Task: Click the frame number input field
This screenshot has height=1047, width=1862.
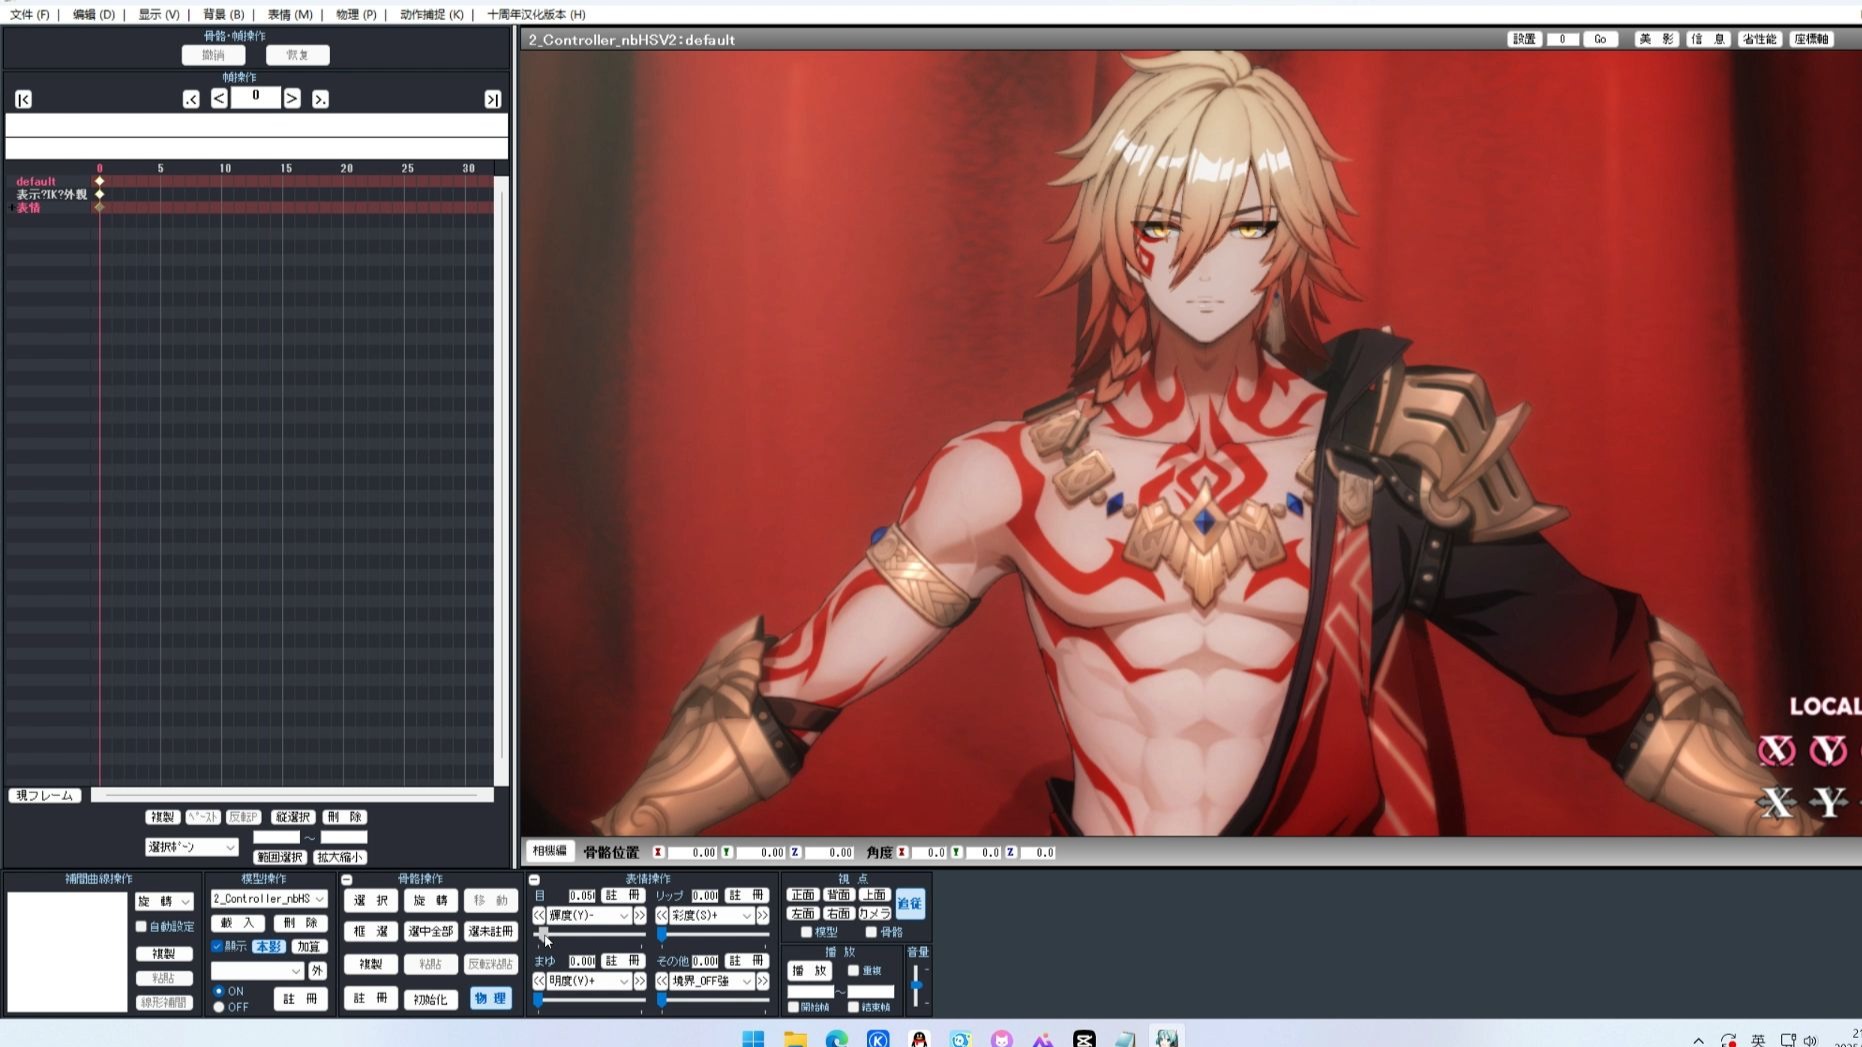Action: 256,97
